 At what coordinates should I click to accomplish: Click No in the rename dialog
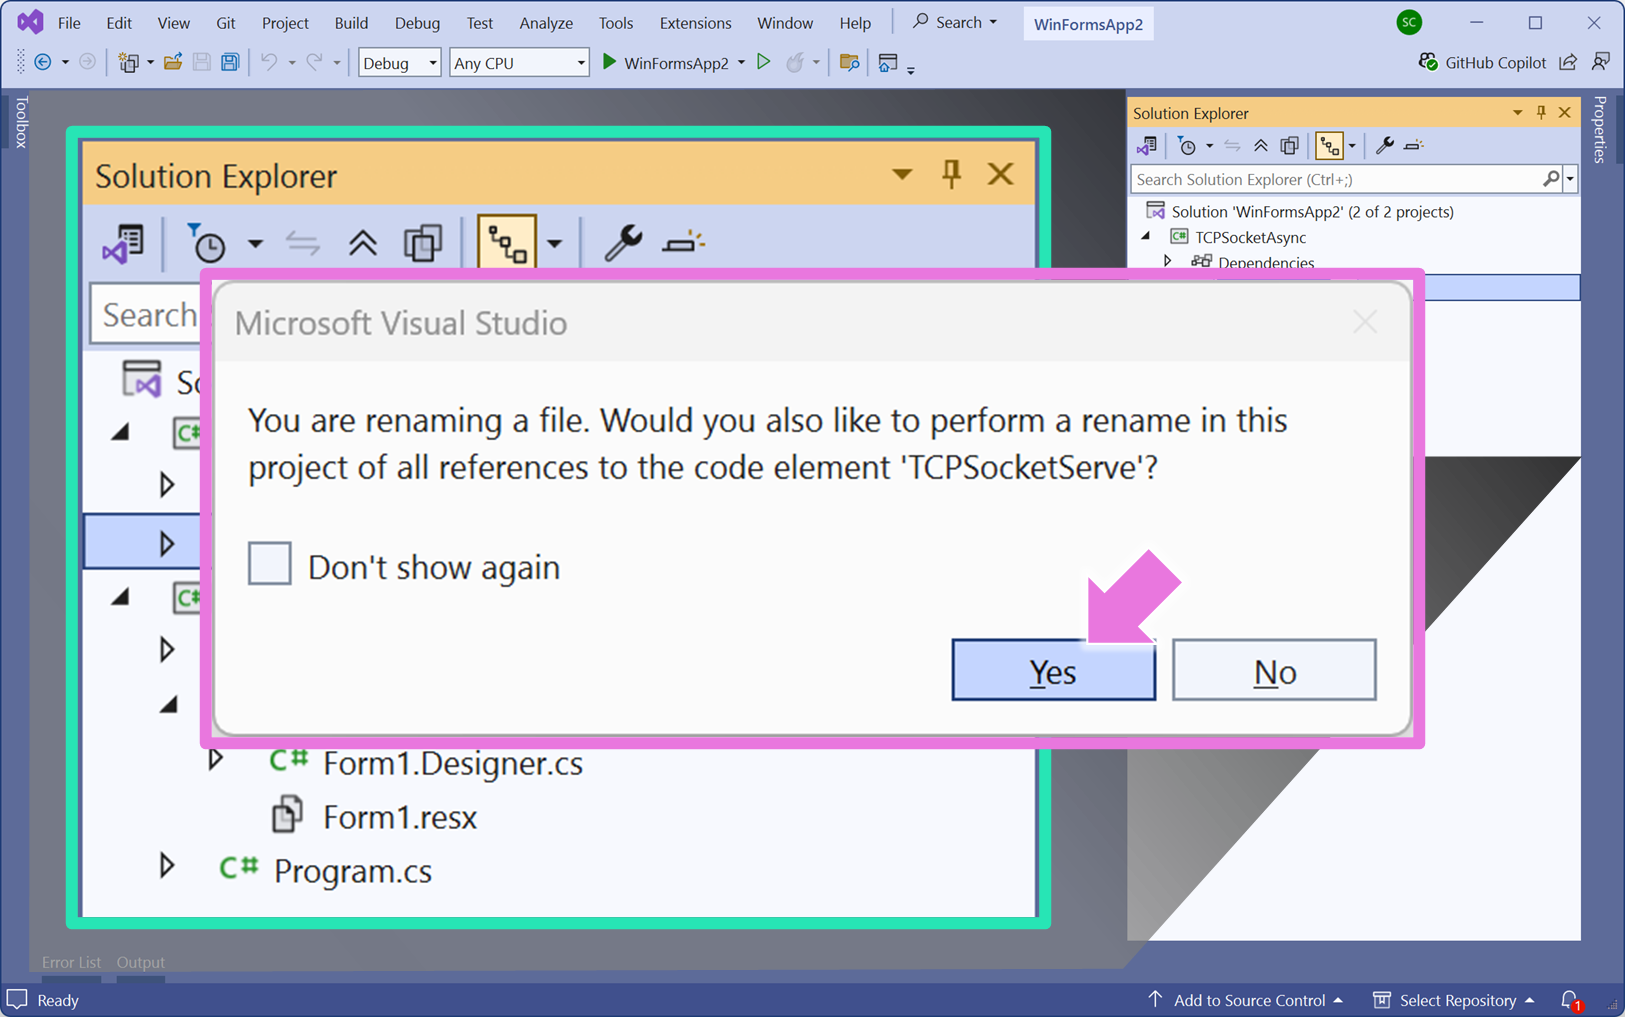coord(1274,670)
